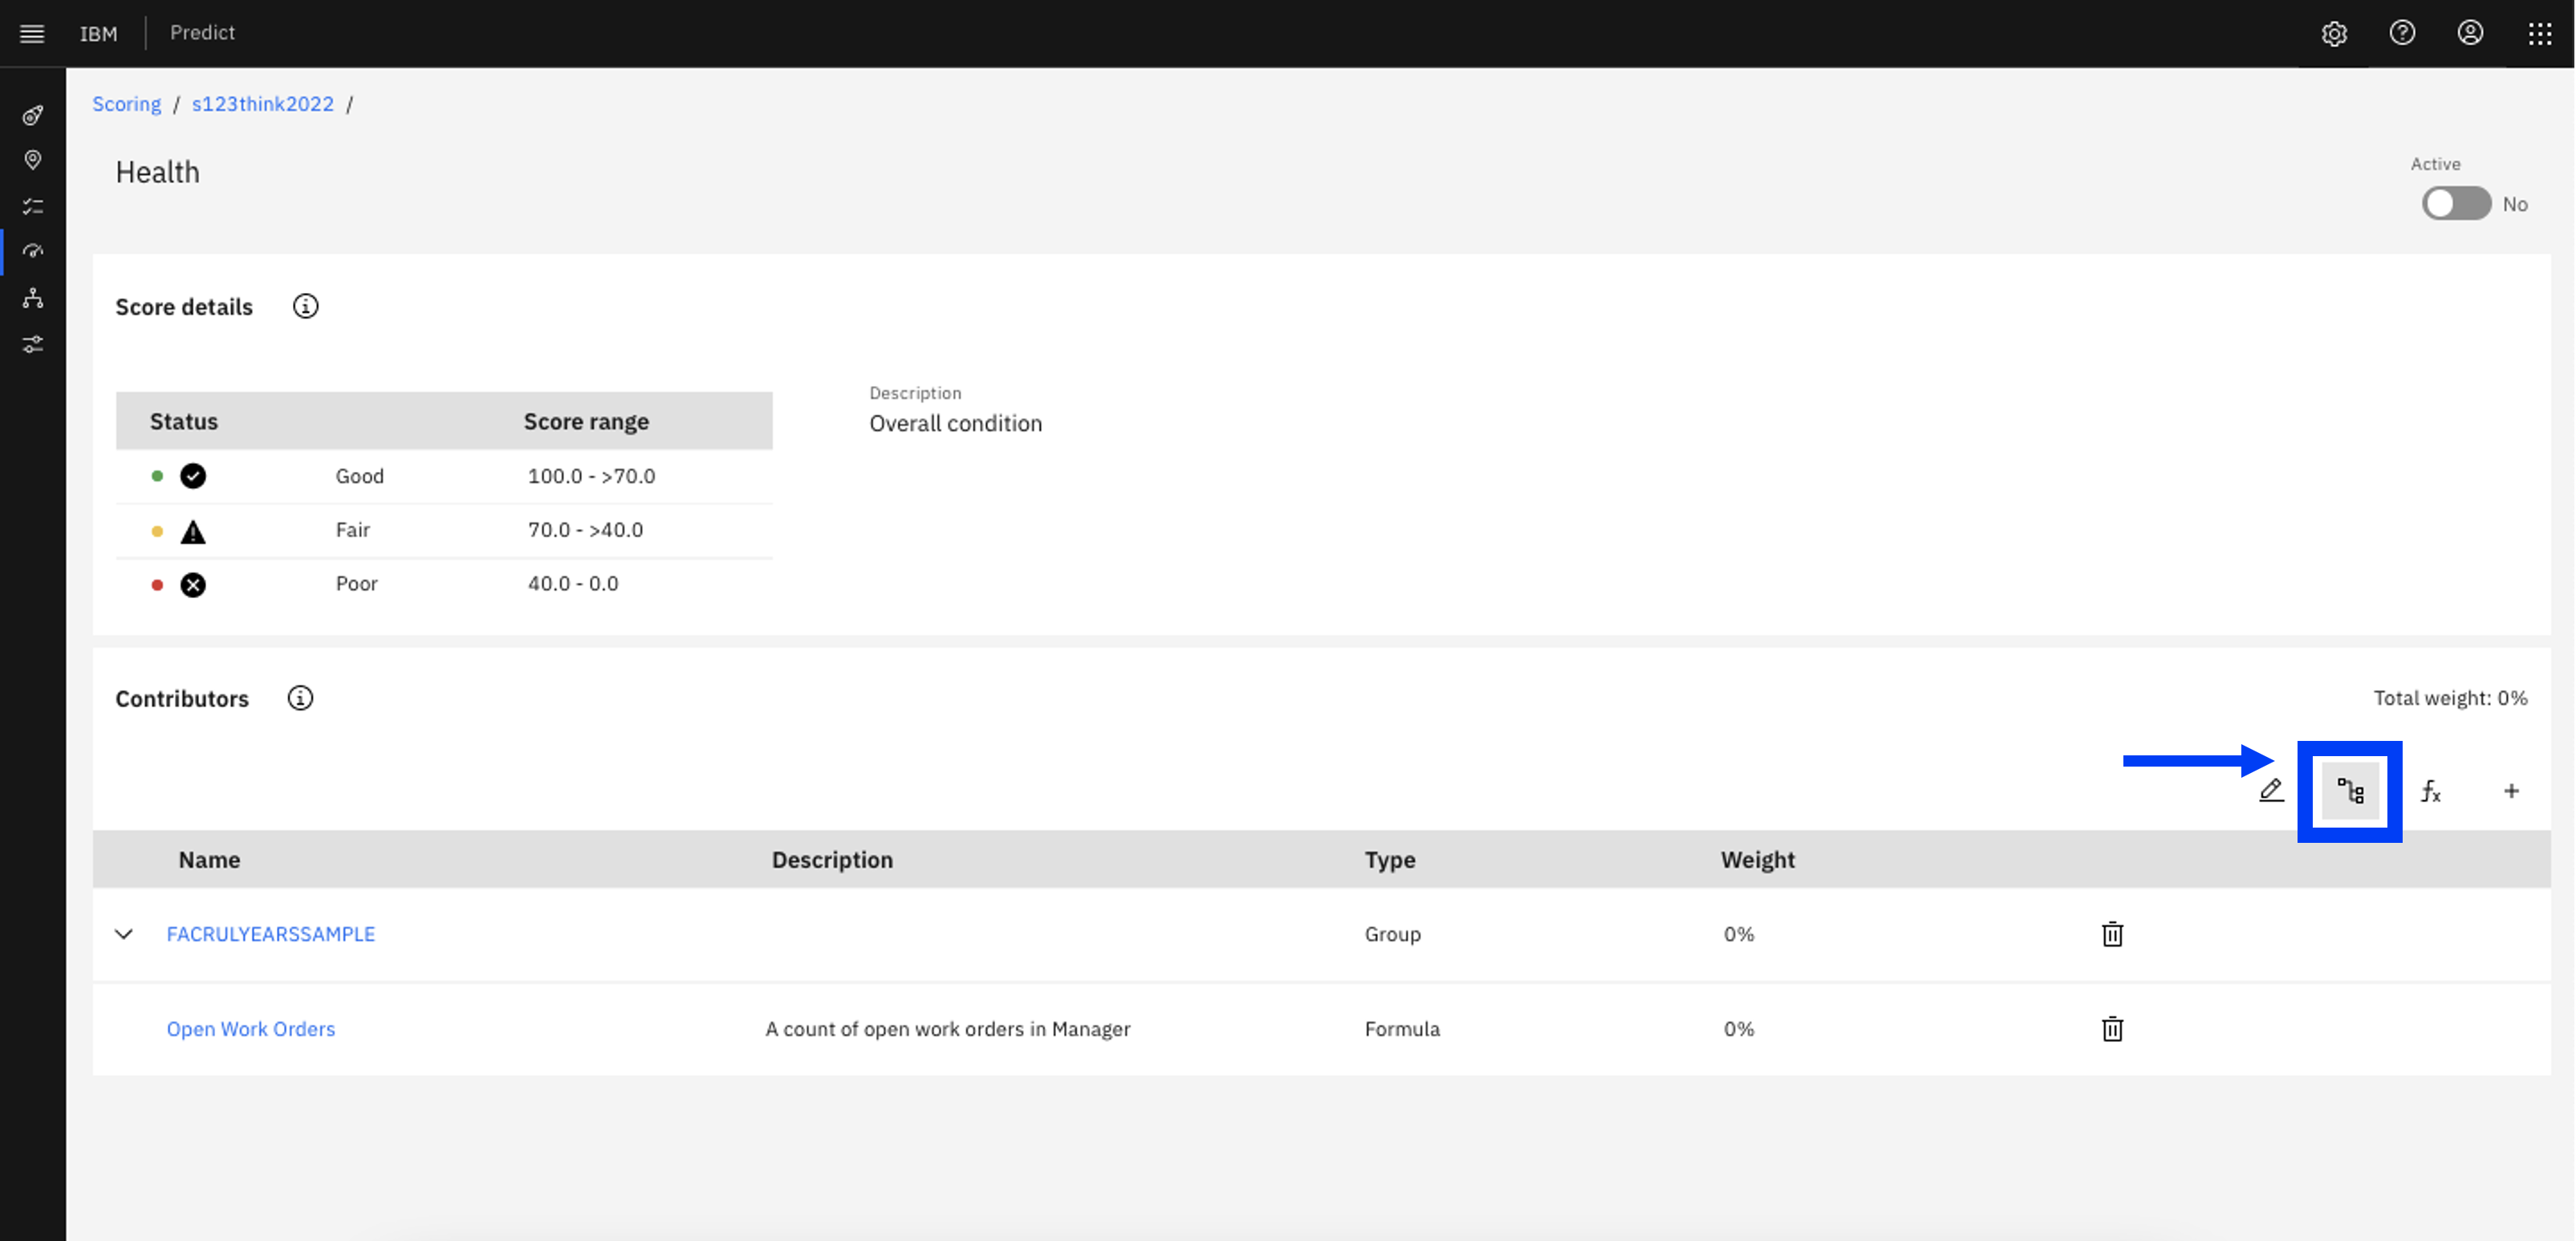Click the Type column header
2576x1241 pixels.
[1390, 860]
